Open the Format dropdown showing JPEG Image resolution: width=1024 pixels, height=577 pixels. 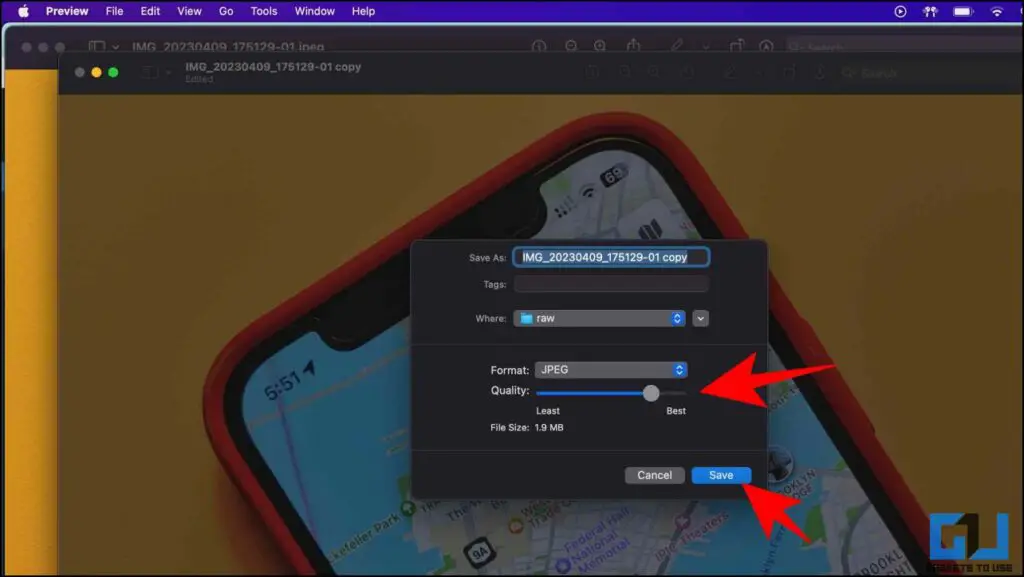click(611, 370)
